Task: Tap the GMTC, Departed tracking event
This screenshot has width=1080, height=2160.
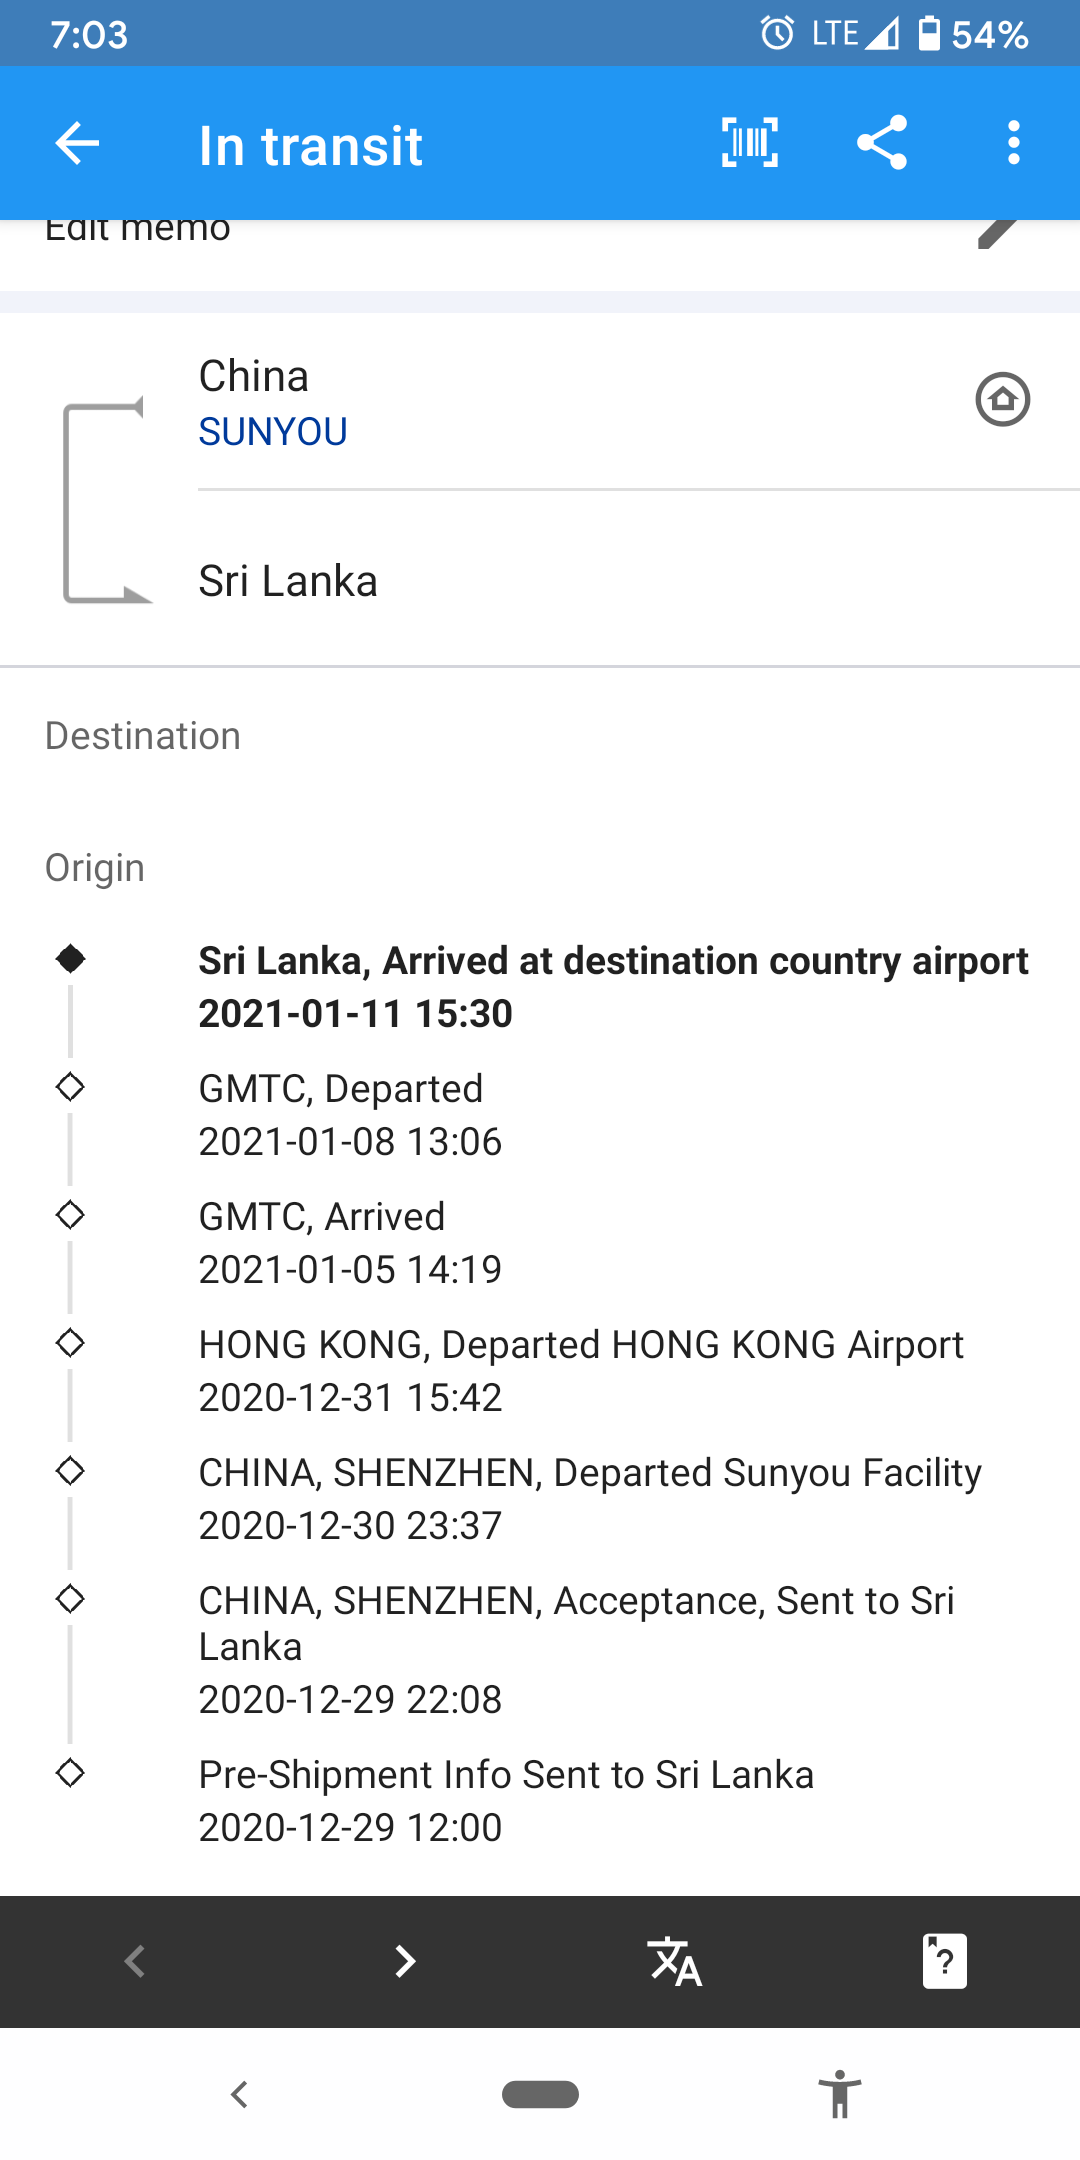Action: pyautogui.click(x=350, y=1115)
